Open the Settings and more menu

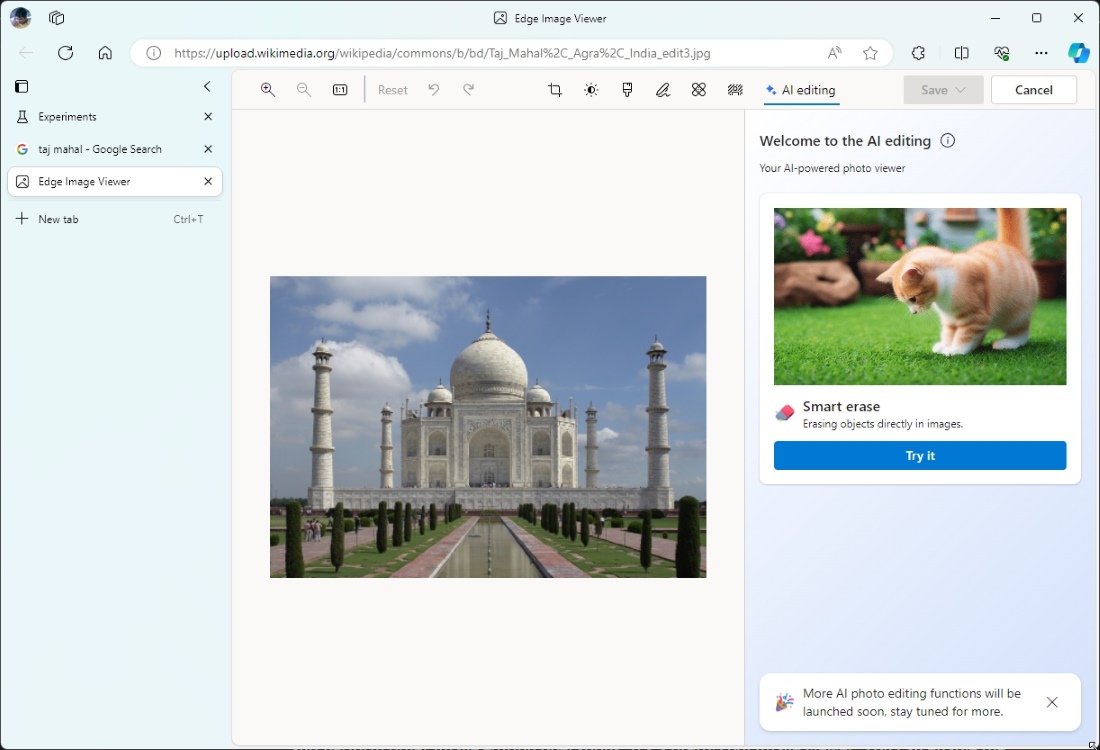[x=1041, y=53]
